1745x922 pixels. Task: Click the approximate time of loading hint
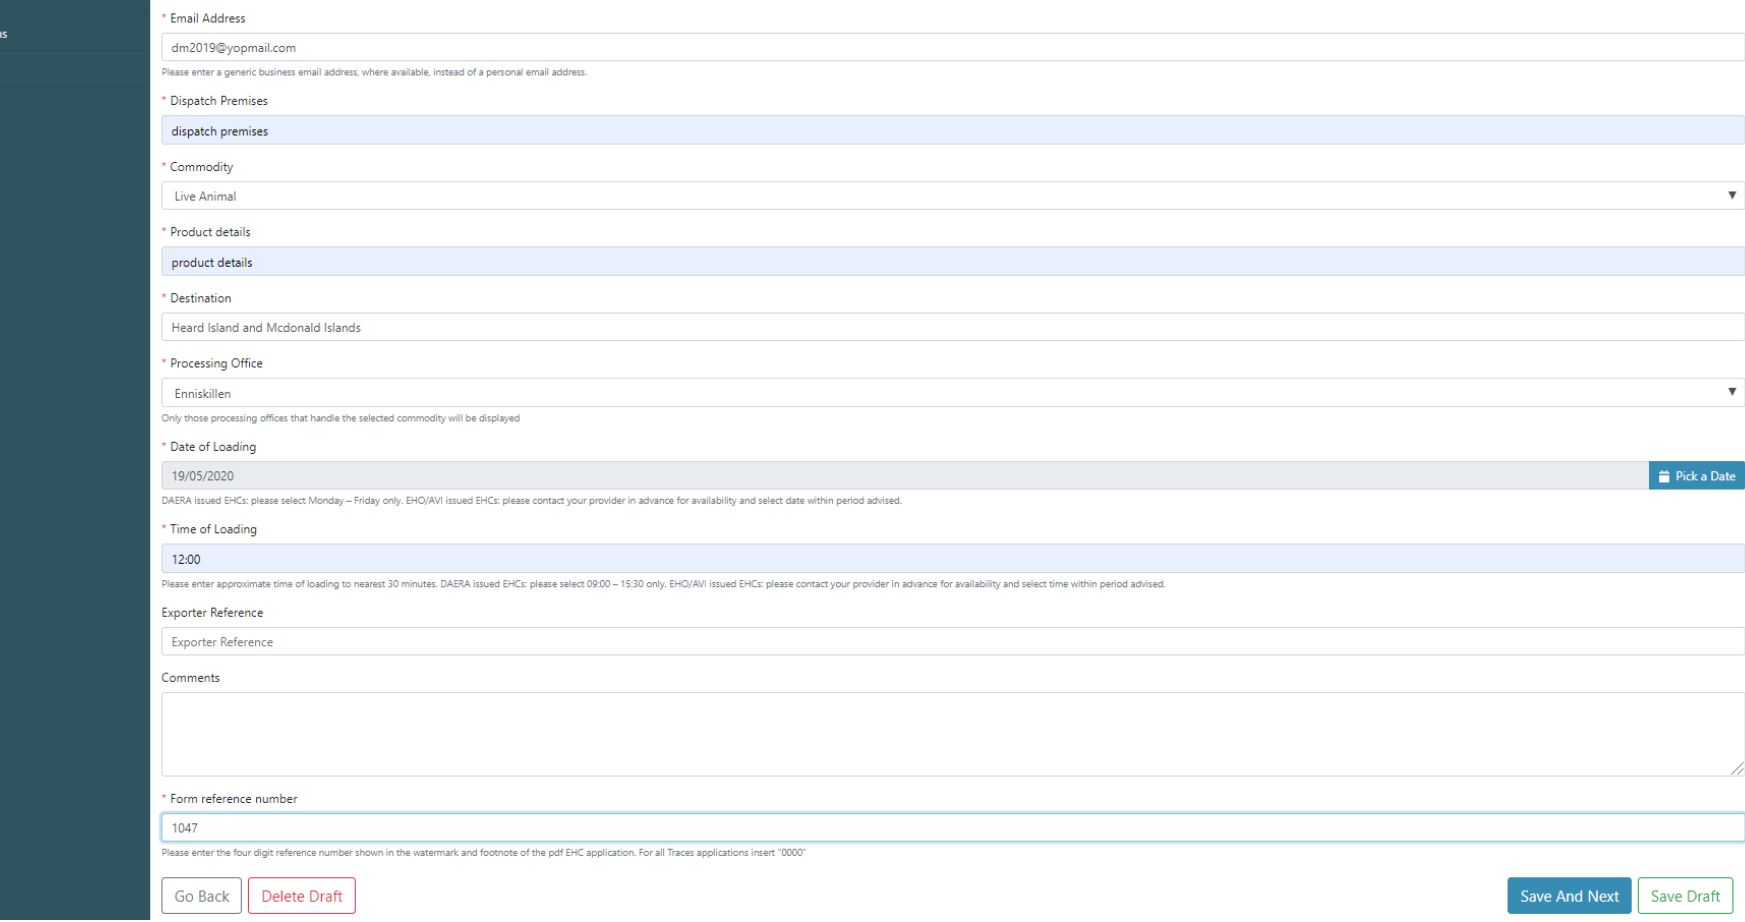663,584
